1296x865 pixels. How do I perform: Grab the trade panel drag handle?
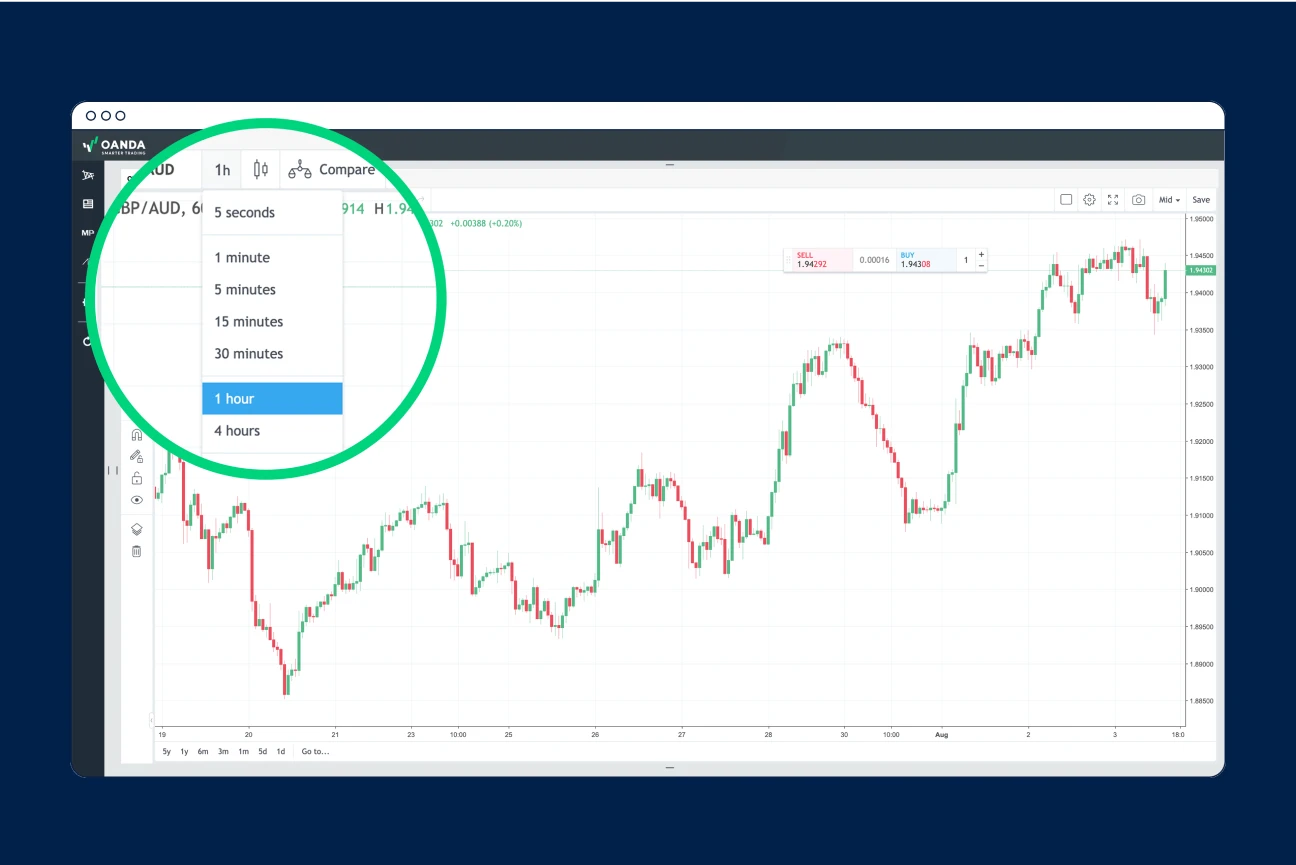788,260
